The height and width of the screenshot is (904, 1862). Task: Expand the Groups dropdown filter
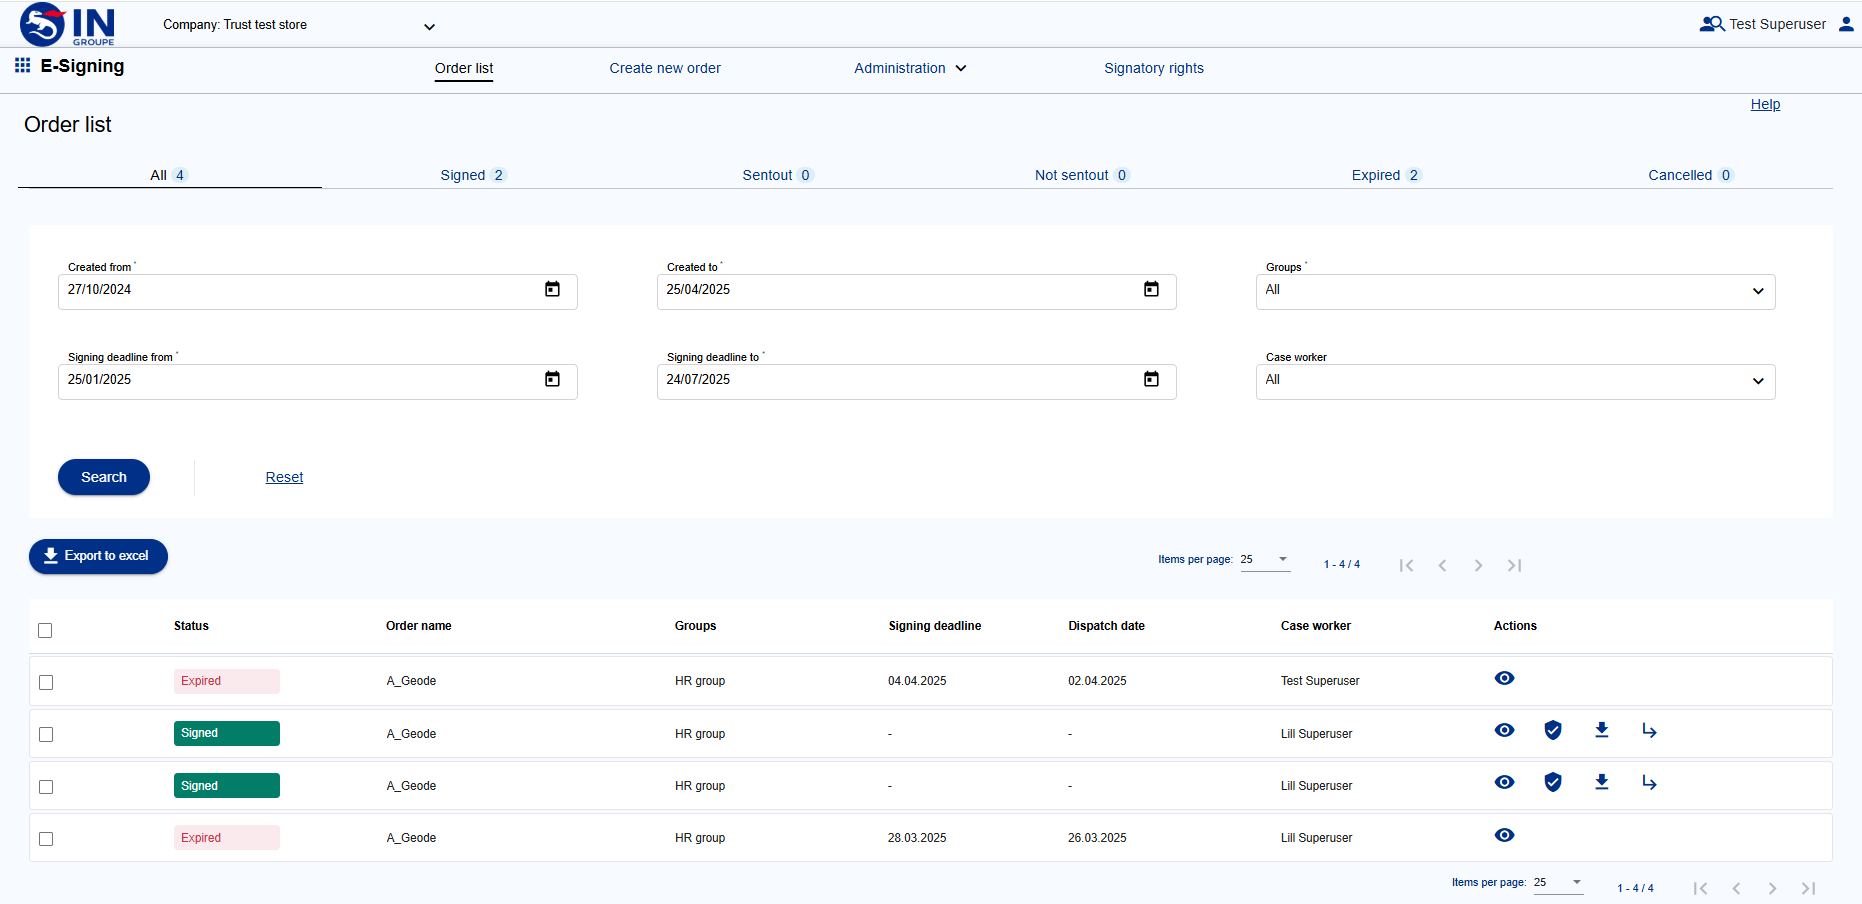(x=1515, y=291)
